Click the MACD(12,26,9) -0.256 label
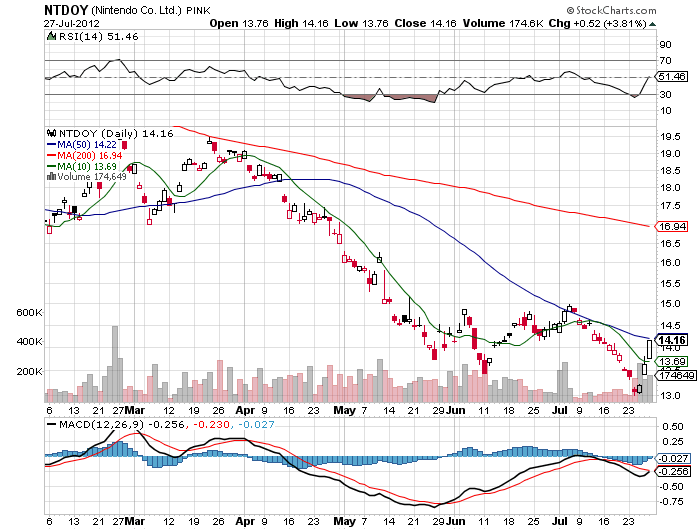 122,424
